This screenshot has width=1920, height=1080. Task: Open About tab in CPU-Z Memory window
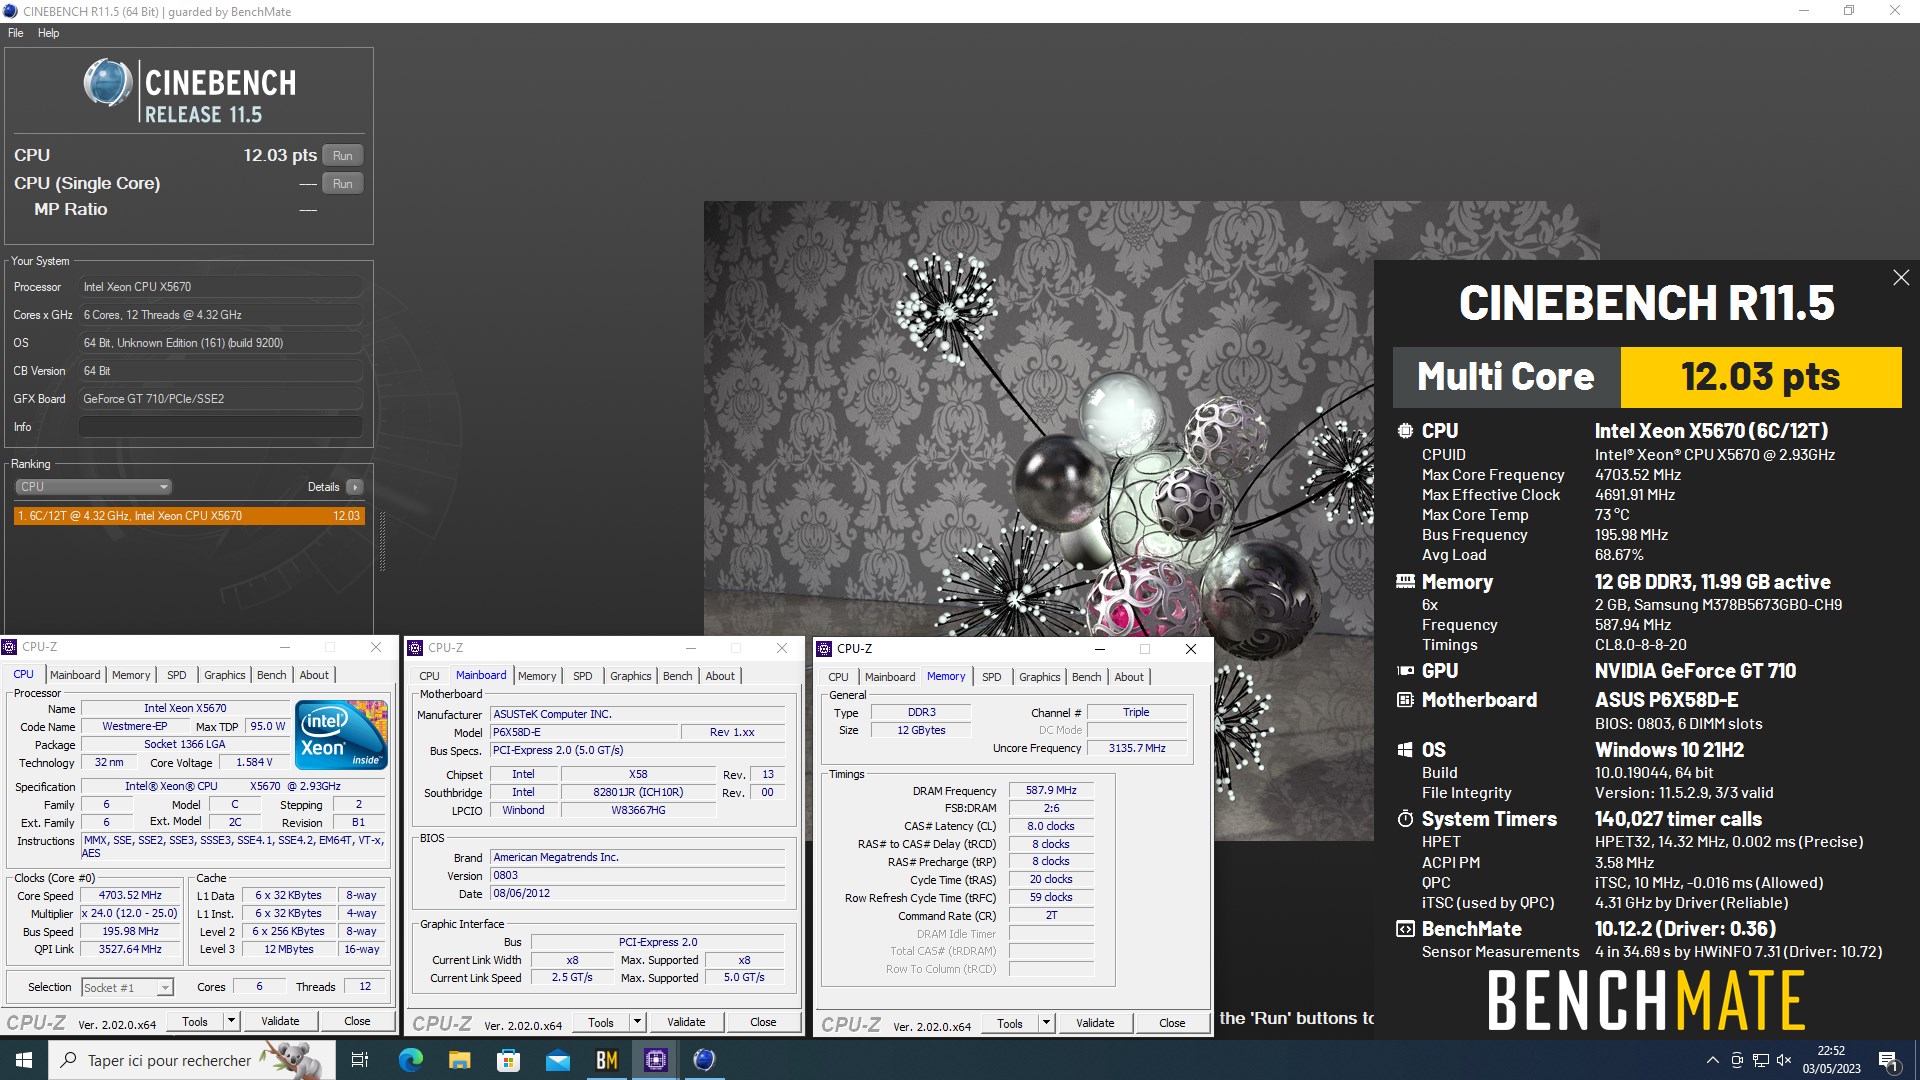(1129, 677)
